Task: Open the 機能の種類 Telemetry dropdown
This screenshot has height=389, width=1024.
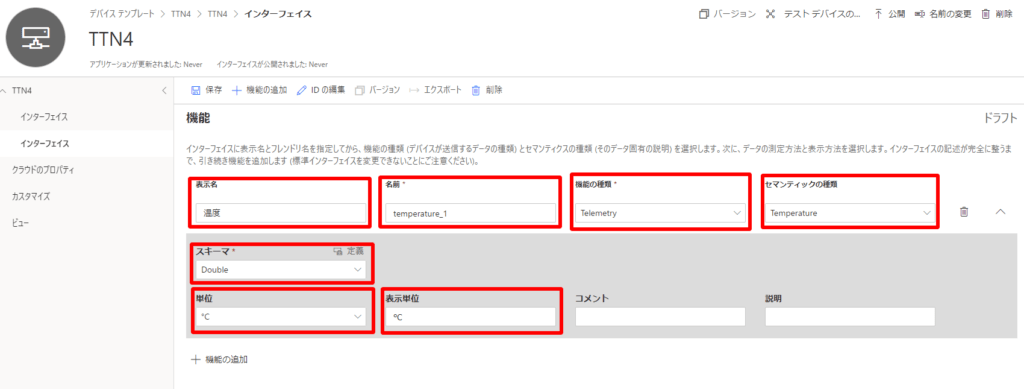Action: (660, 213)
